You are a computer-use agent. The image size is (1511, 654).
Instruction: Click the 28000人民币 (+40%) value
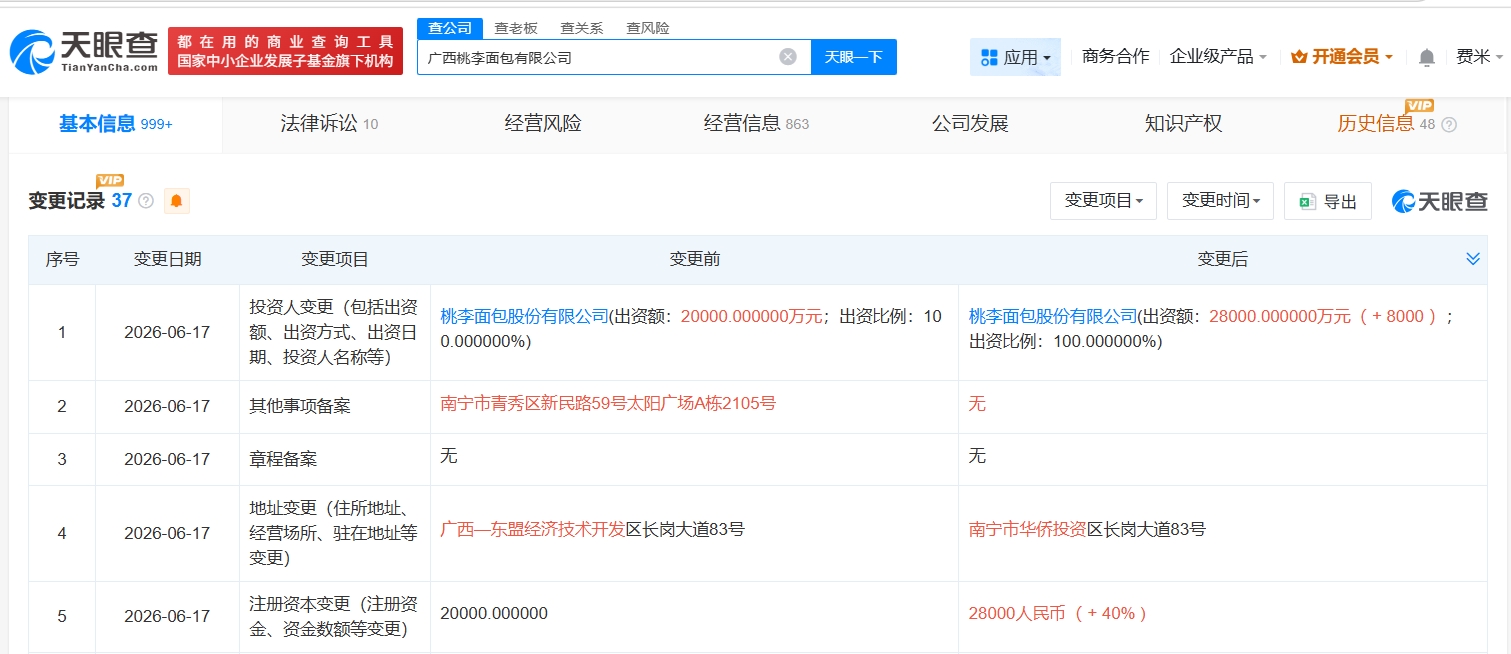[1057, 613]
